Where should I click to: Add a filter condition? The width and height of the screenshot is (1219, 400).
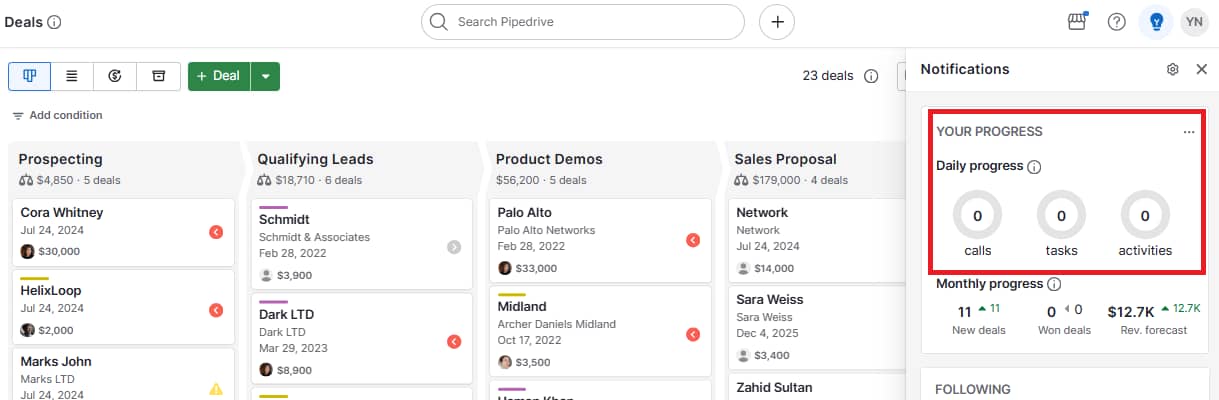click(57, 116)
